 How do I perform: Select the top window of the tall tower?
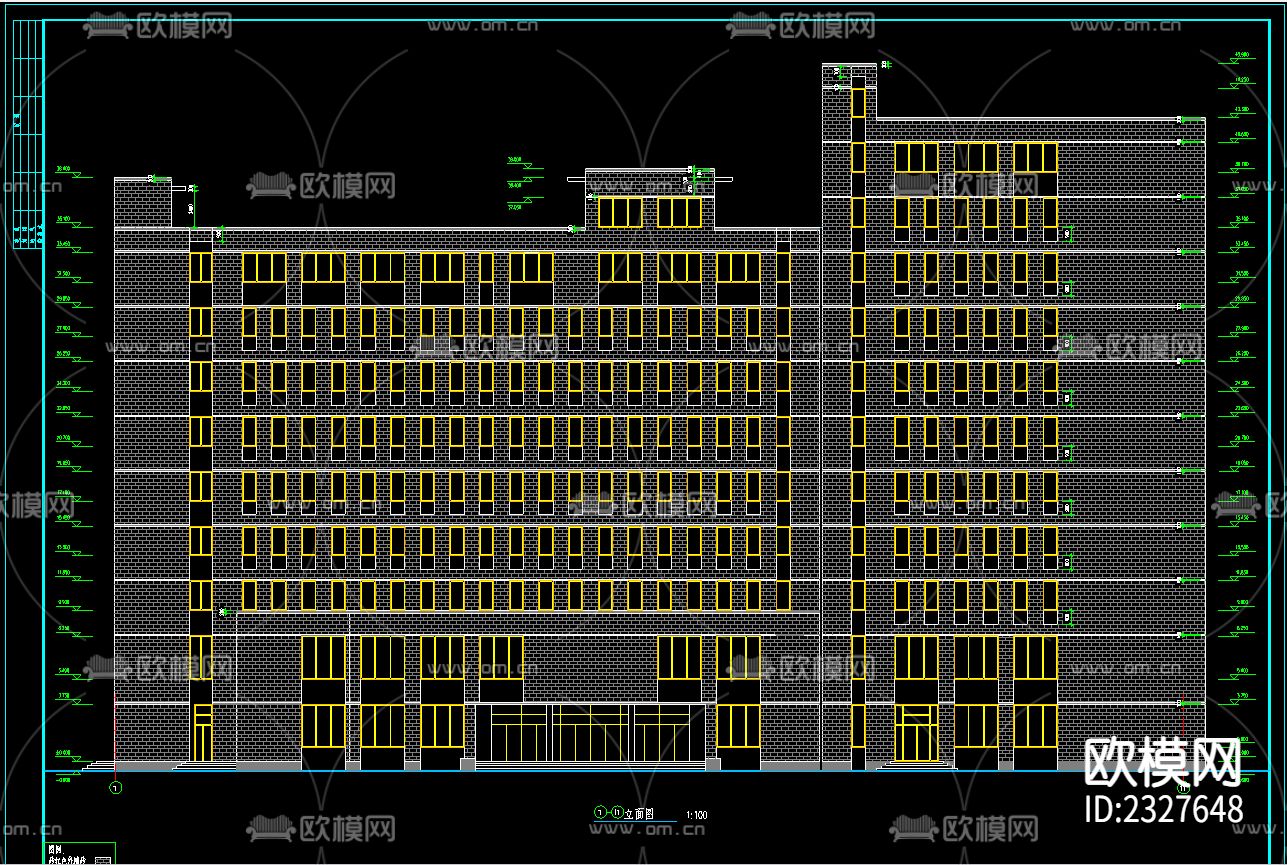[x=858, y=102]
